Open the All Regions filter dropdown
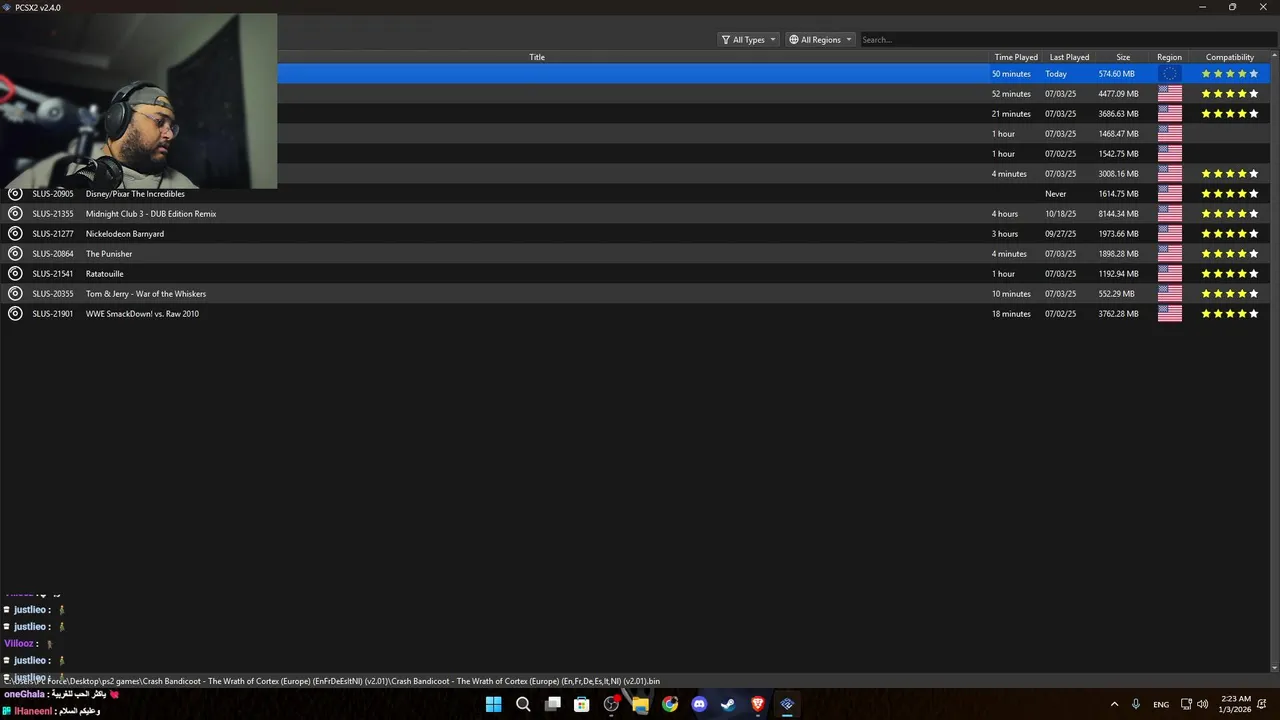The image size is (1280, 720). [x=820, y=40]
